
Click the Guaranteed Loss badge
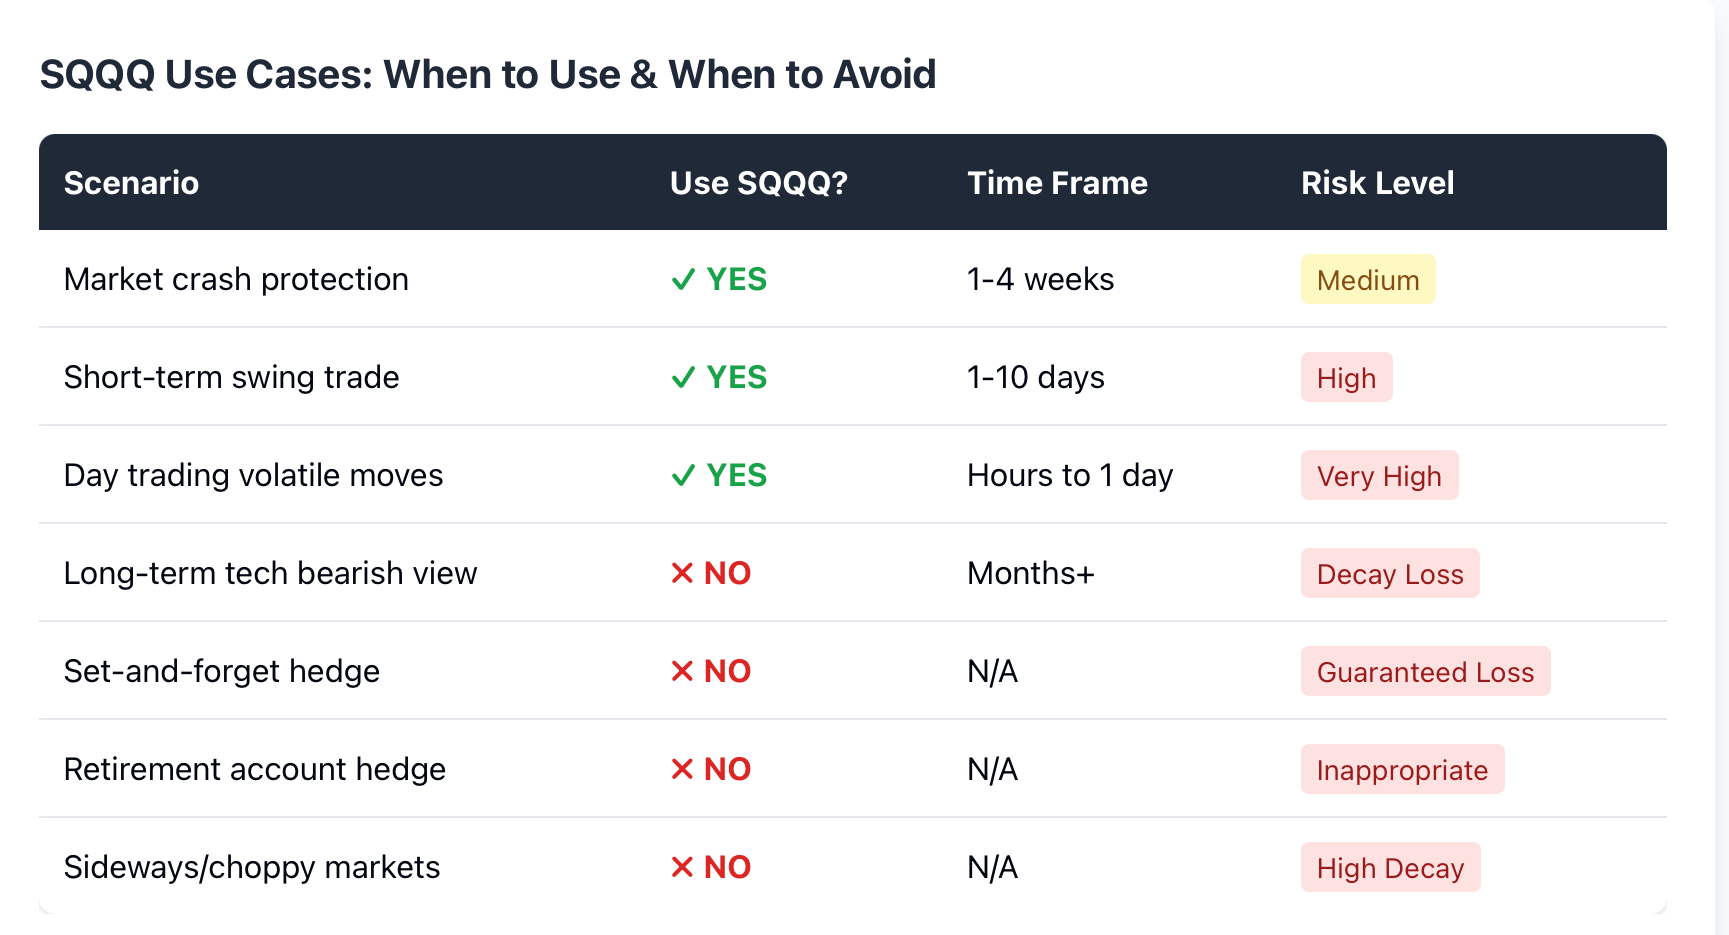pos(1425,672)
